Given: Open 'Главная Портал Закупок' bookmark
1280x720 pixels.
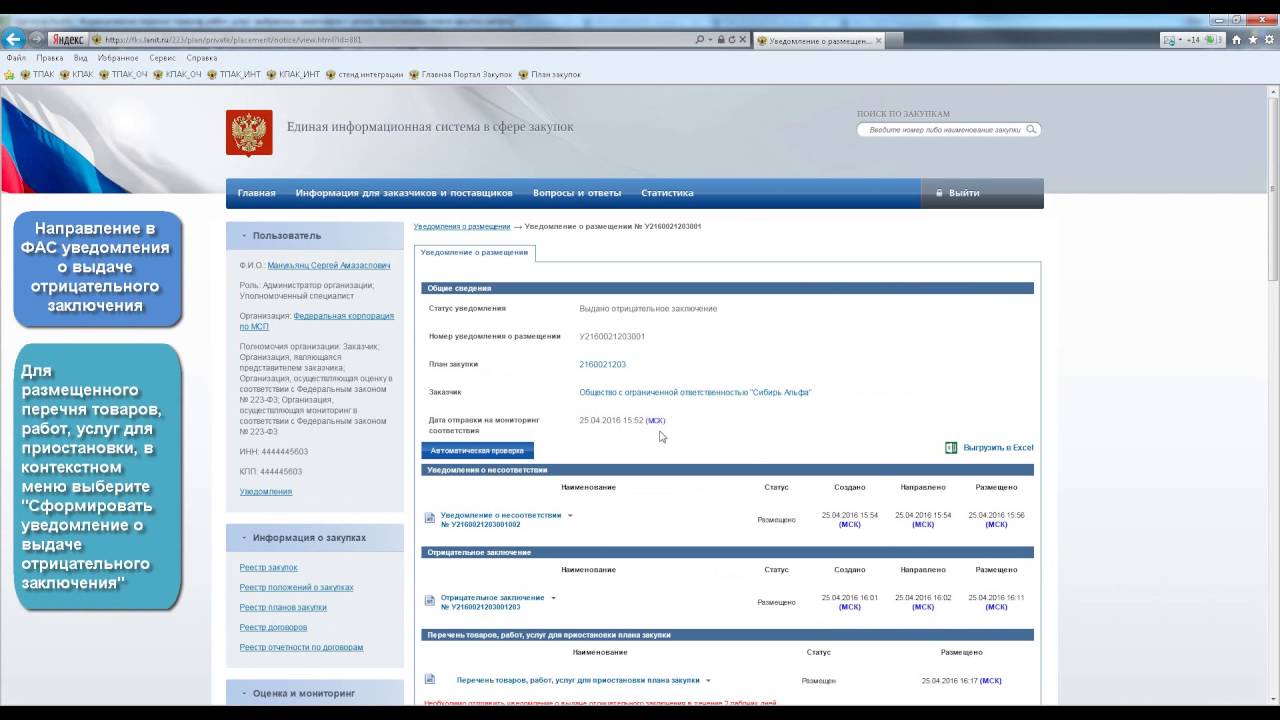Looking at the screenshot, I should (x=461, y=74).
